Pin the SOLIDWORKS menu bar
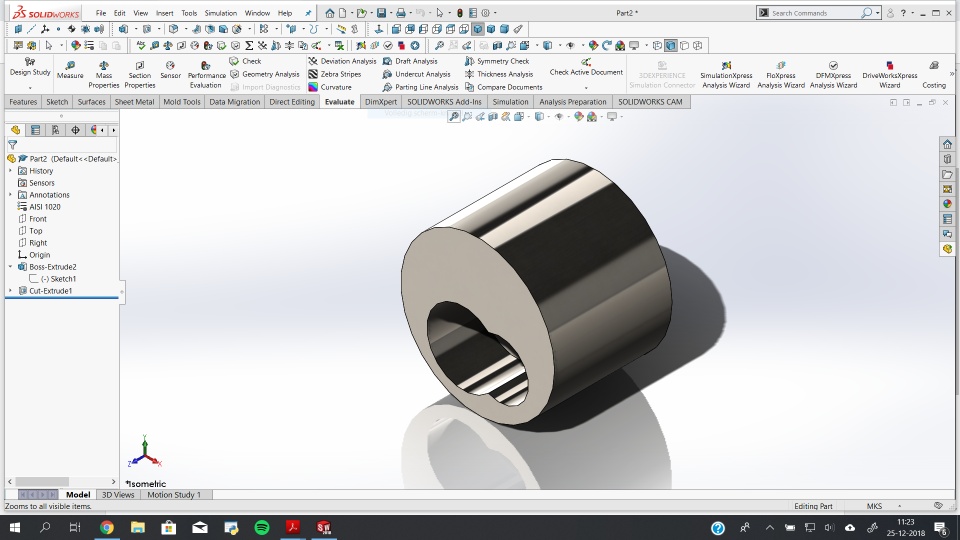This screenshot has width=960, height=540. pyautogui.click(x=308, y=13)
